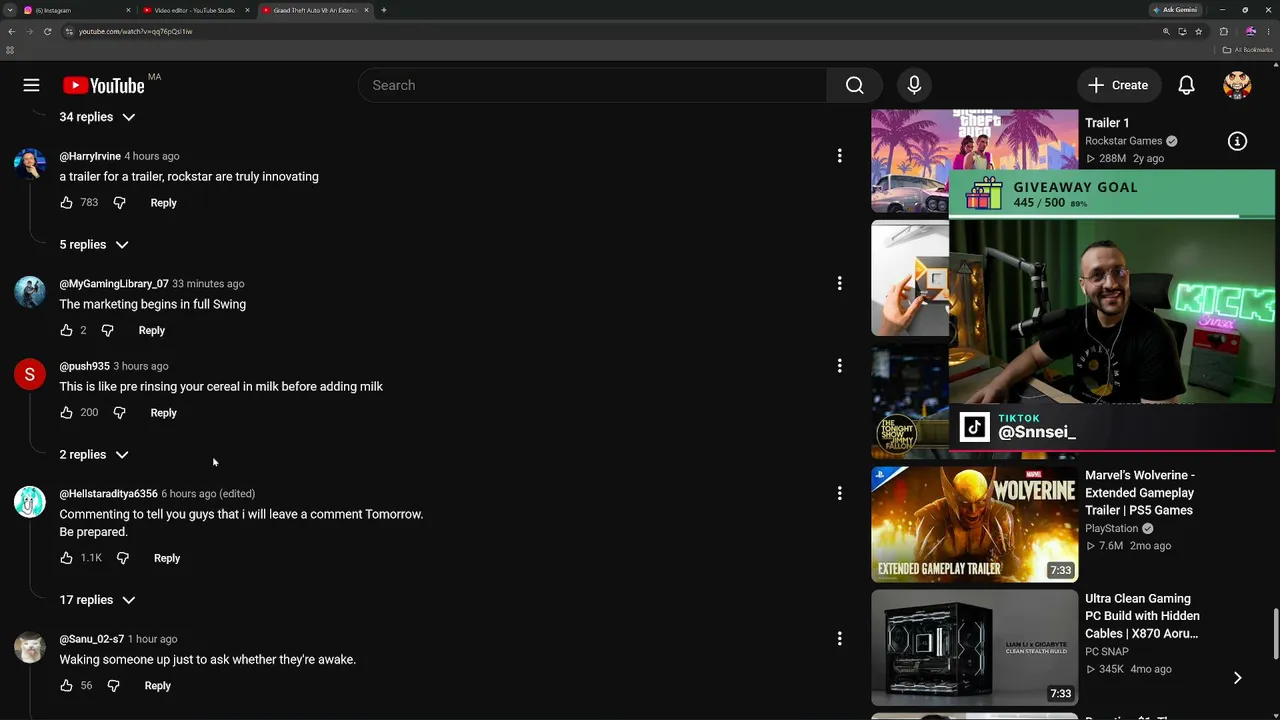Like the comment by @push935
The width and height of the screenshot is (1280, 720).
pyautogui.click(x=66, y=413)
